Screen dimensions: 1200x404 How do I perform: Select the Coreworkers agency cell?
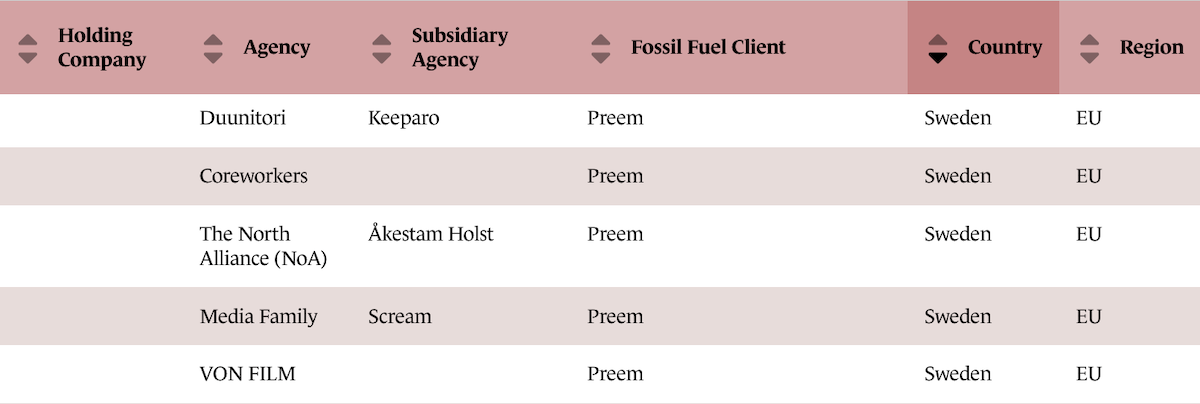[253, 176]
